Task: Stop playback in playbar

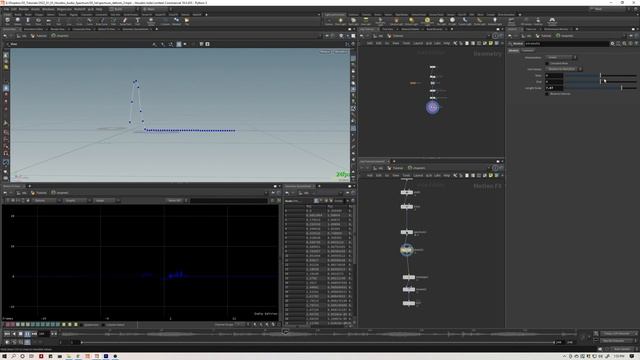Action: (20, 333)
